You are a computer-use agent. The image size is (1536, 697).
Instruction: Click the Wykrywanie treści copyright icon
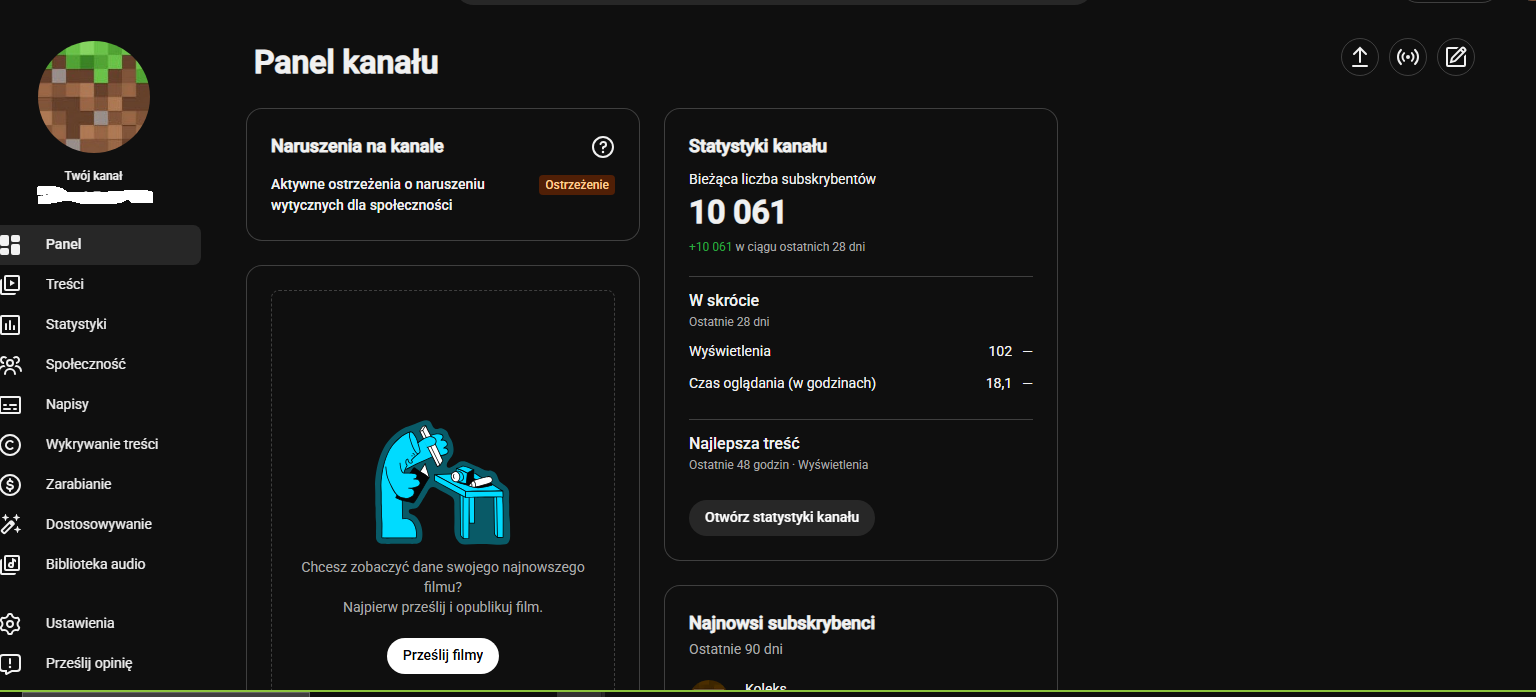[x=10, y=445]
